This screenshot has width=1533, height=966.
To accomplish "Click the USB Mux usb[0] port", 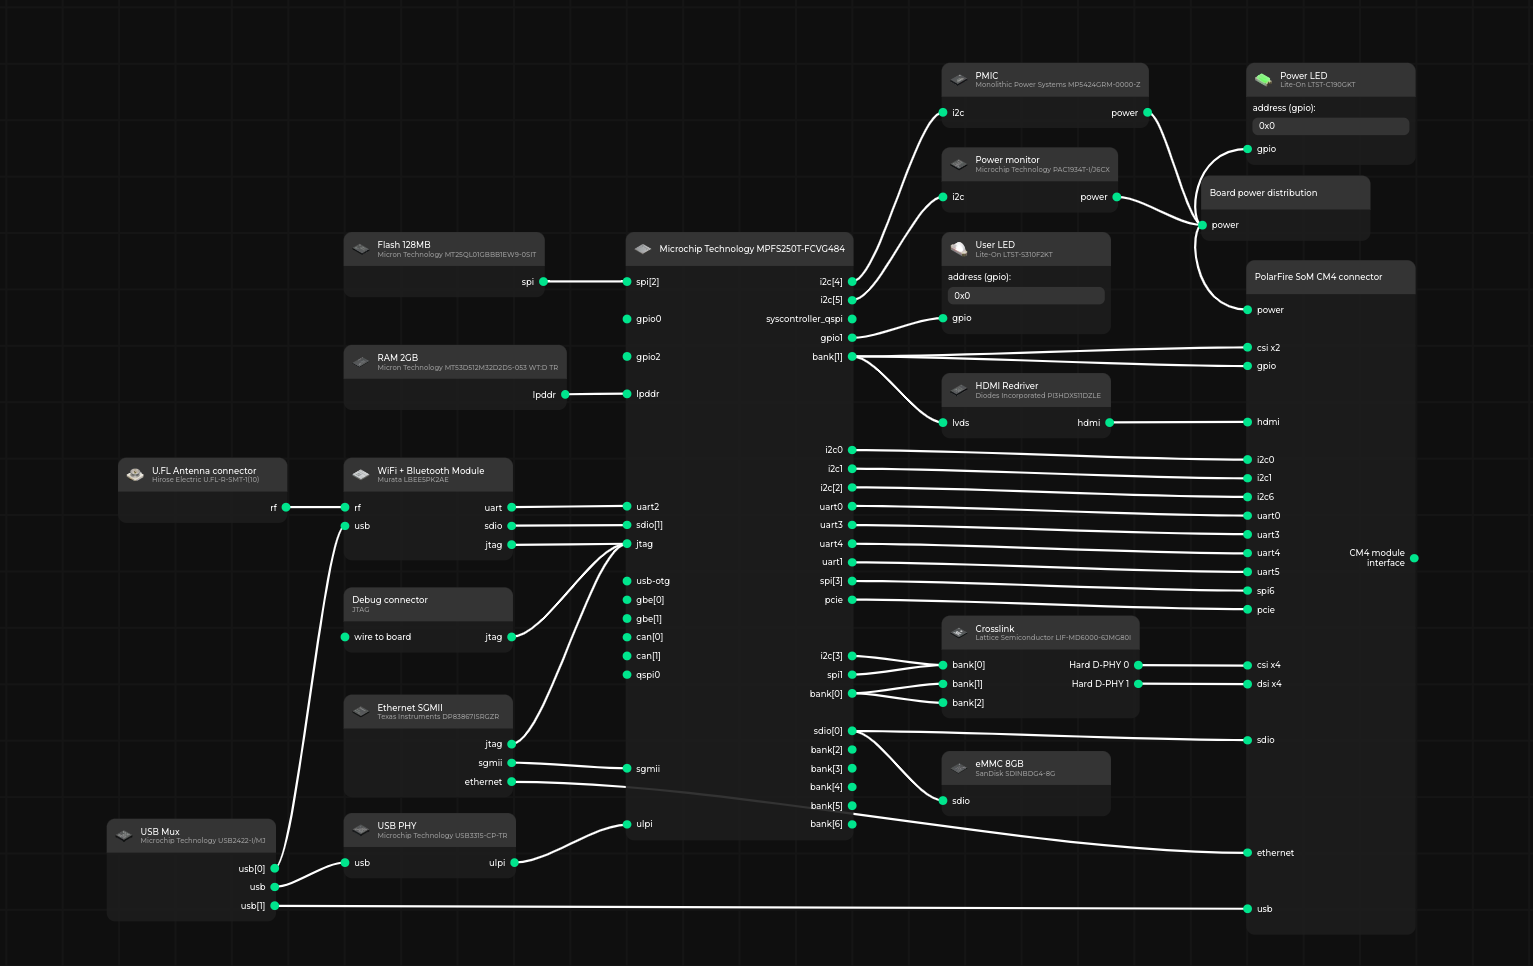I will pyautogui.click(x=275, y=869).
